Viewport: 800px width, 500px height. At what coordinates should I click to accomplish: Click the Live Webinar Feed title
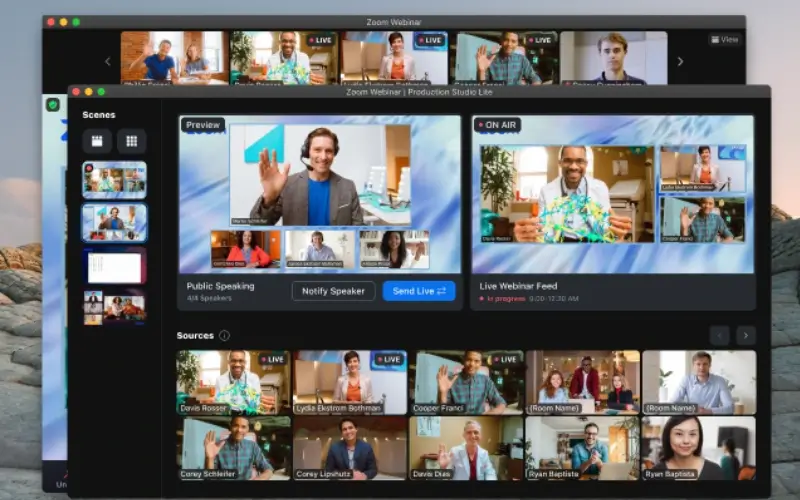(x=518, y=286)
